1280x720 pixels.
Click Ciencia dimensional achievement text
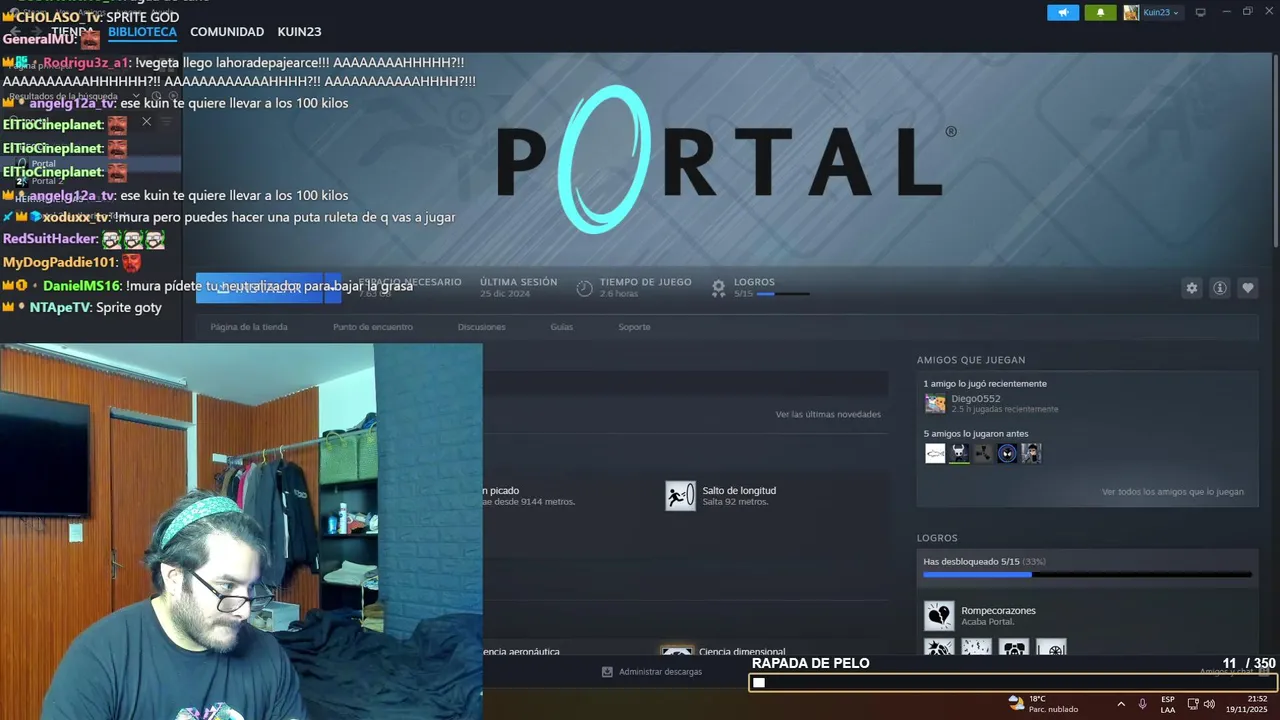point(742,651)
